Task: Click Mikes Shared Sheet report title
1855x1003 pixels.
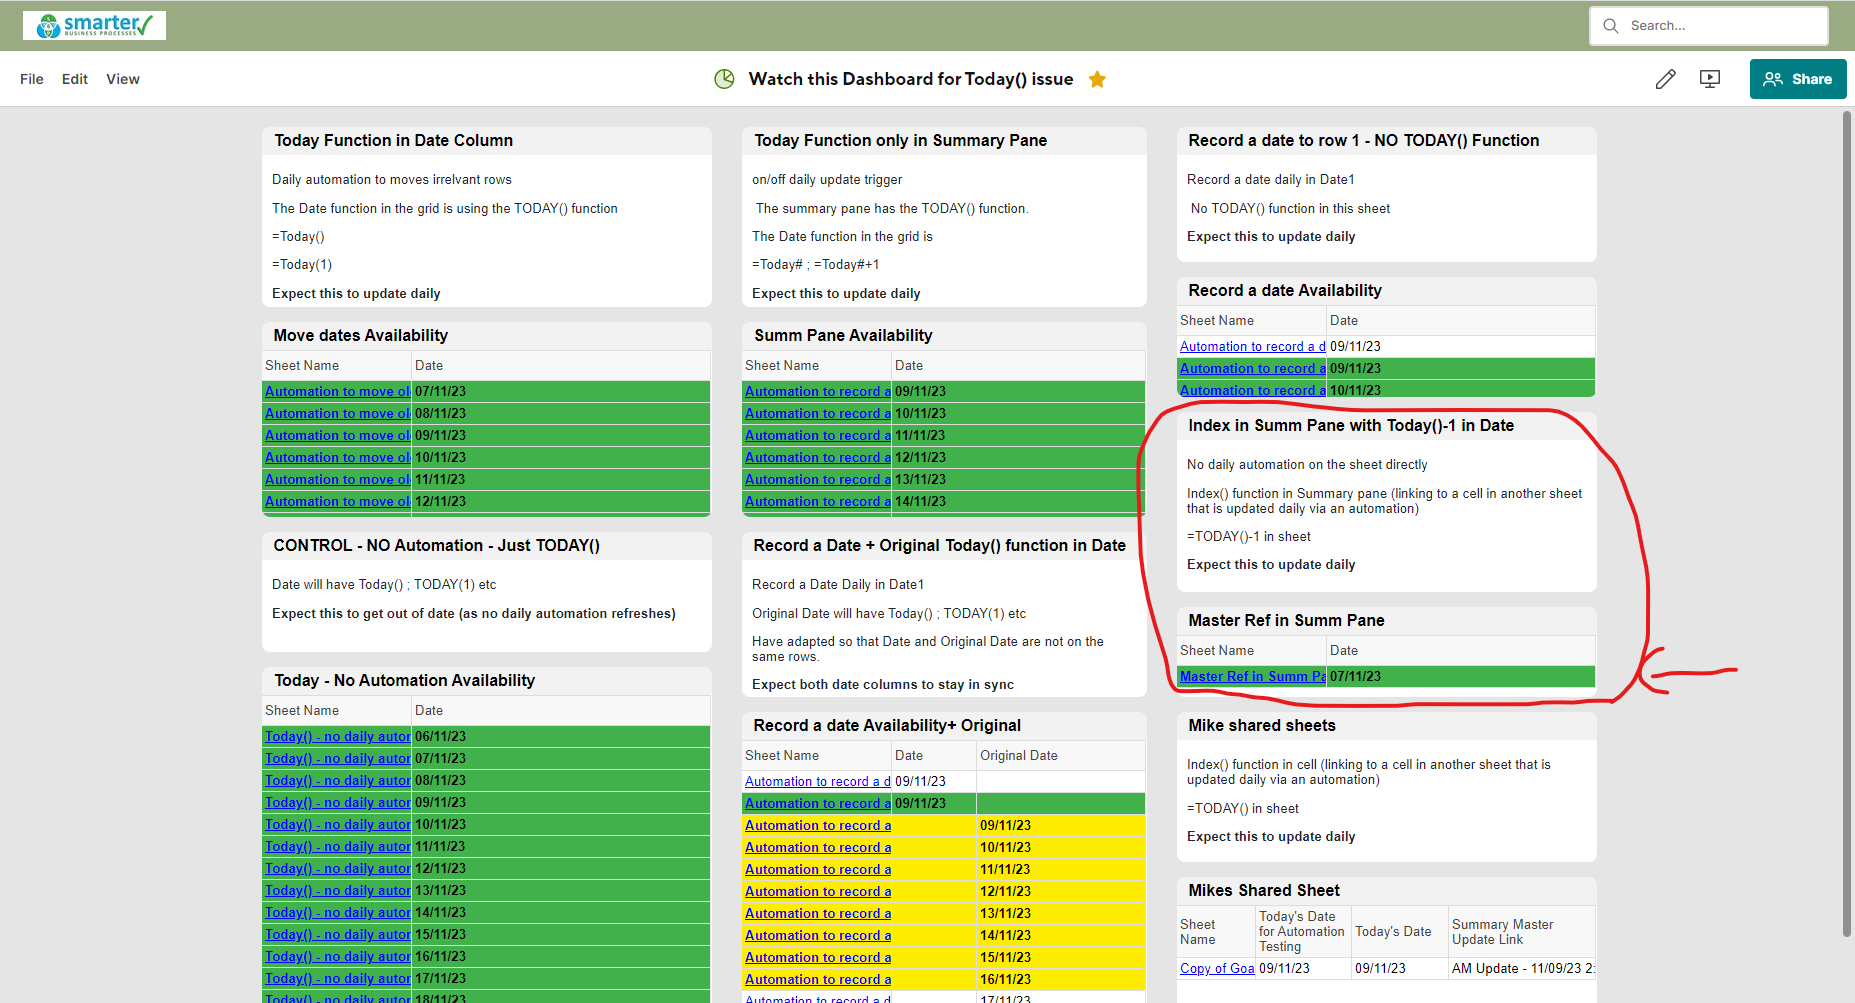Action: pos(1264,891)
